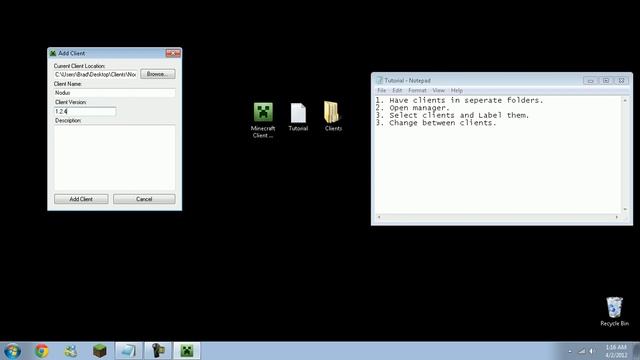Click the line 'Change between clients.'
This screenshot has width=640, height=360.
442,123
